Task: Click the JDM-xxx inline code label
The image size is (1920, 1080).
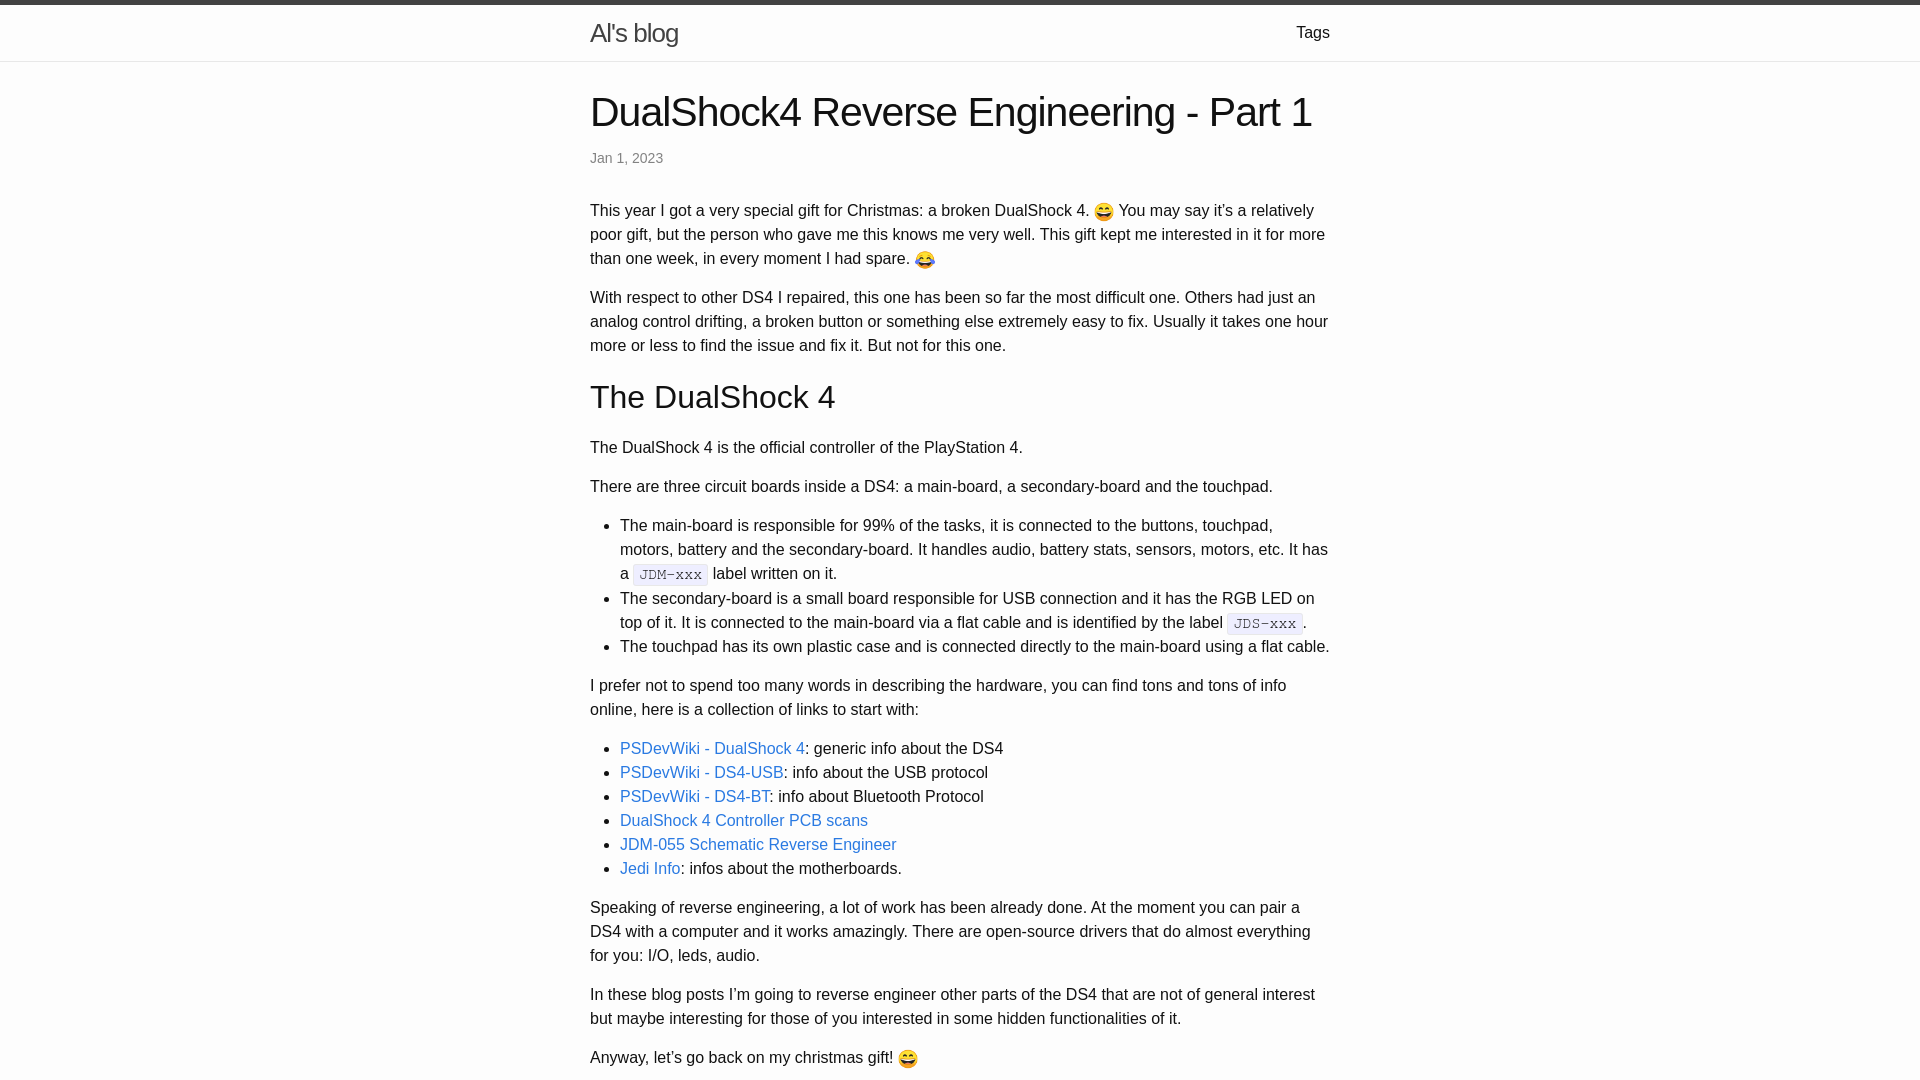Action: coord(670,574)
